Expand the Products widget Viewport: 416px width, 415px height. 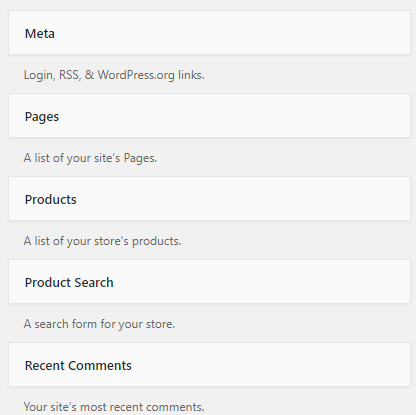(209, 198)
